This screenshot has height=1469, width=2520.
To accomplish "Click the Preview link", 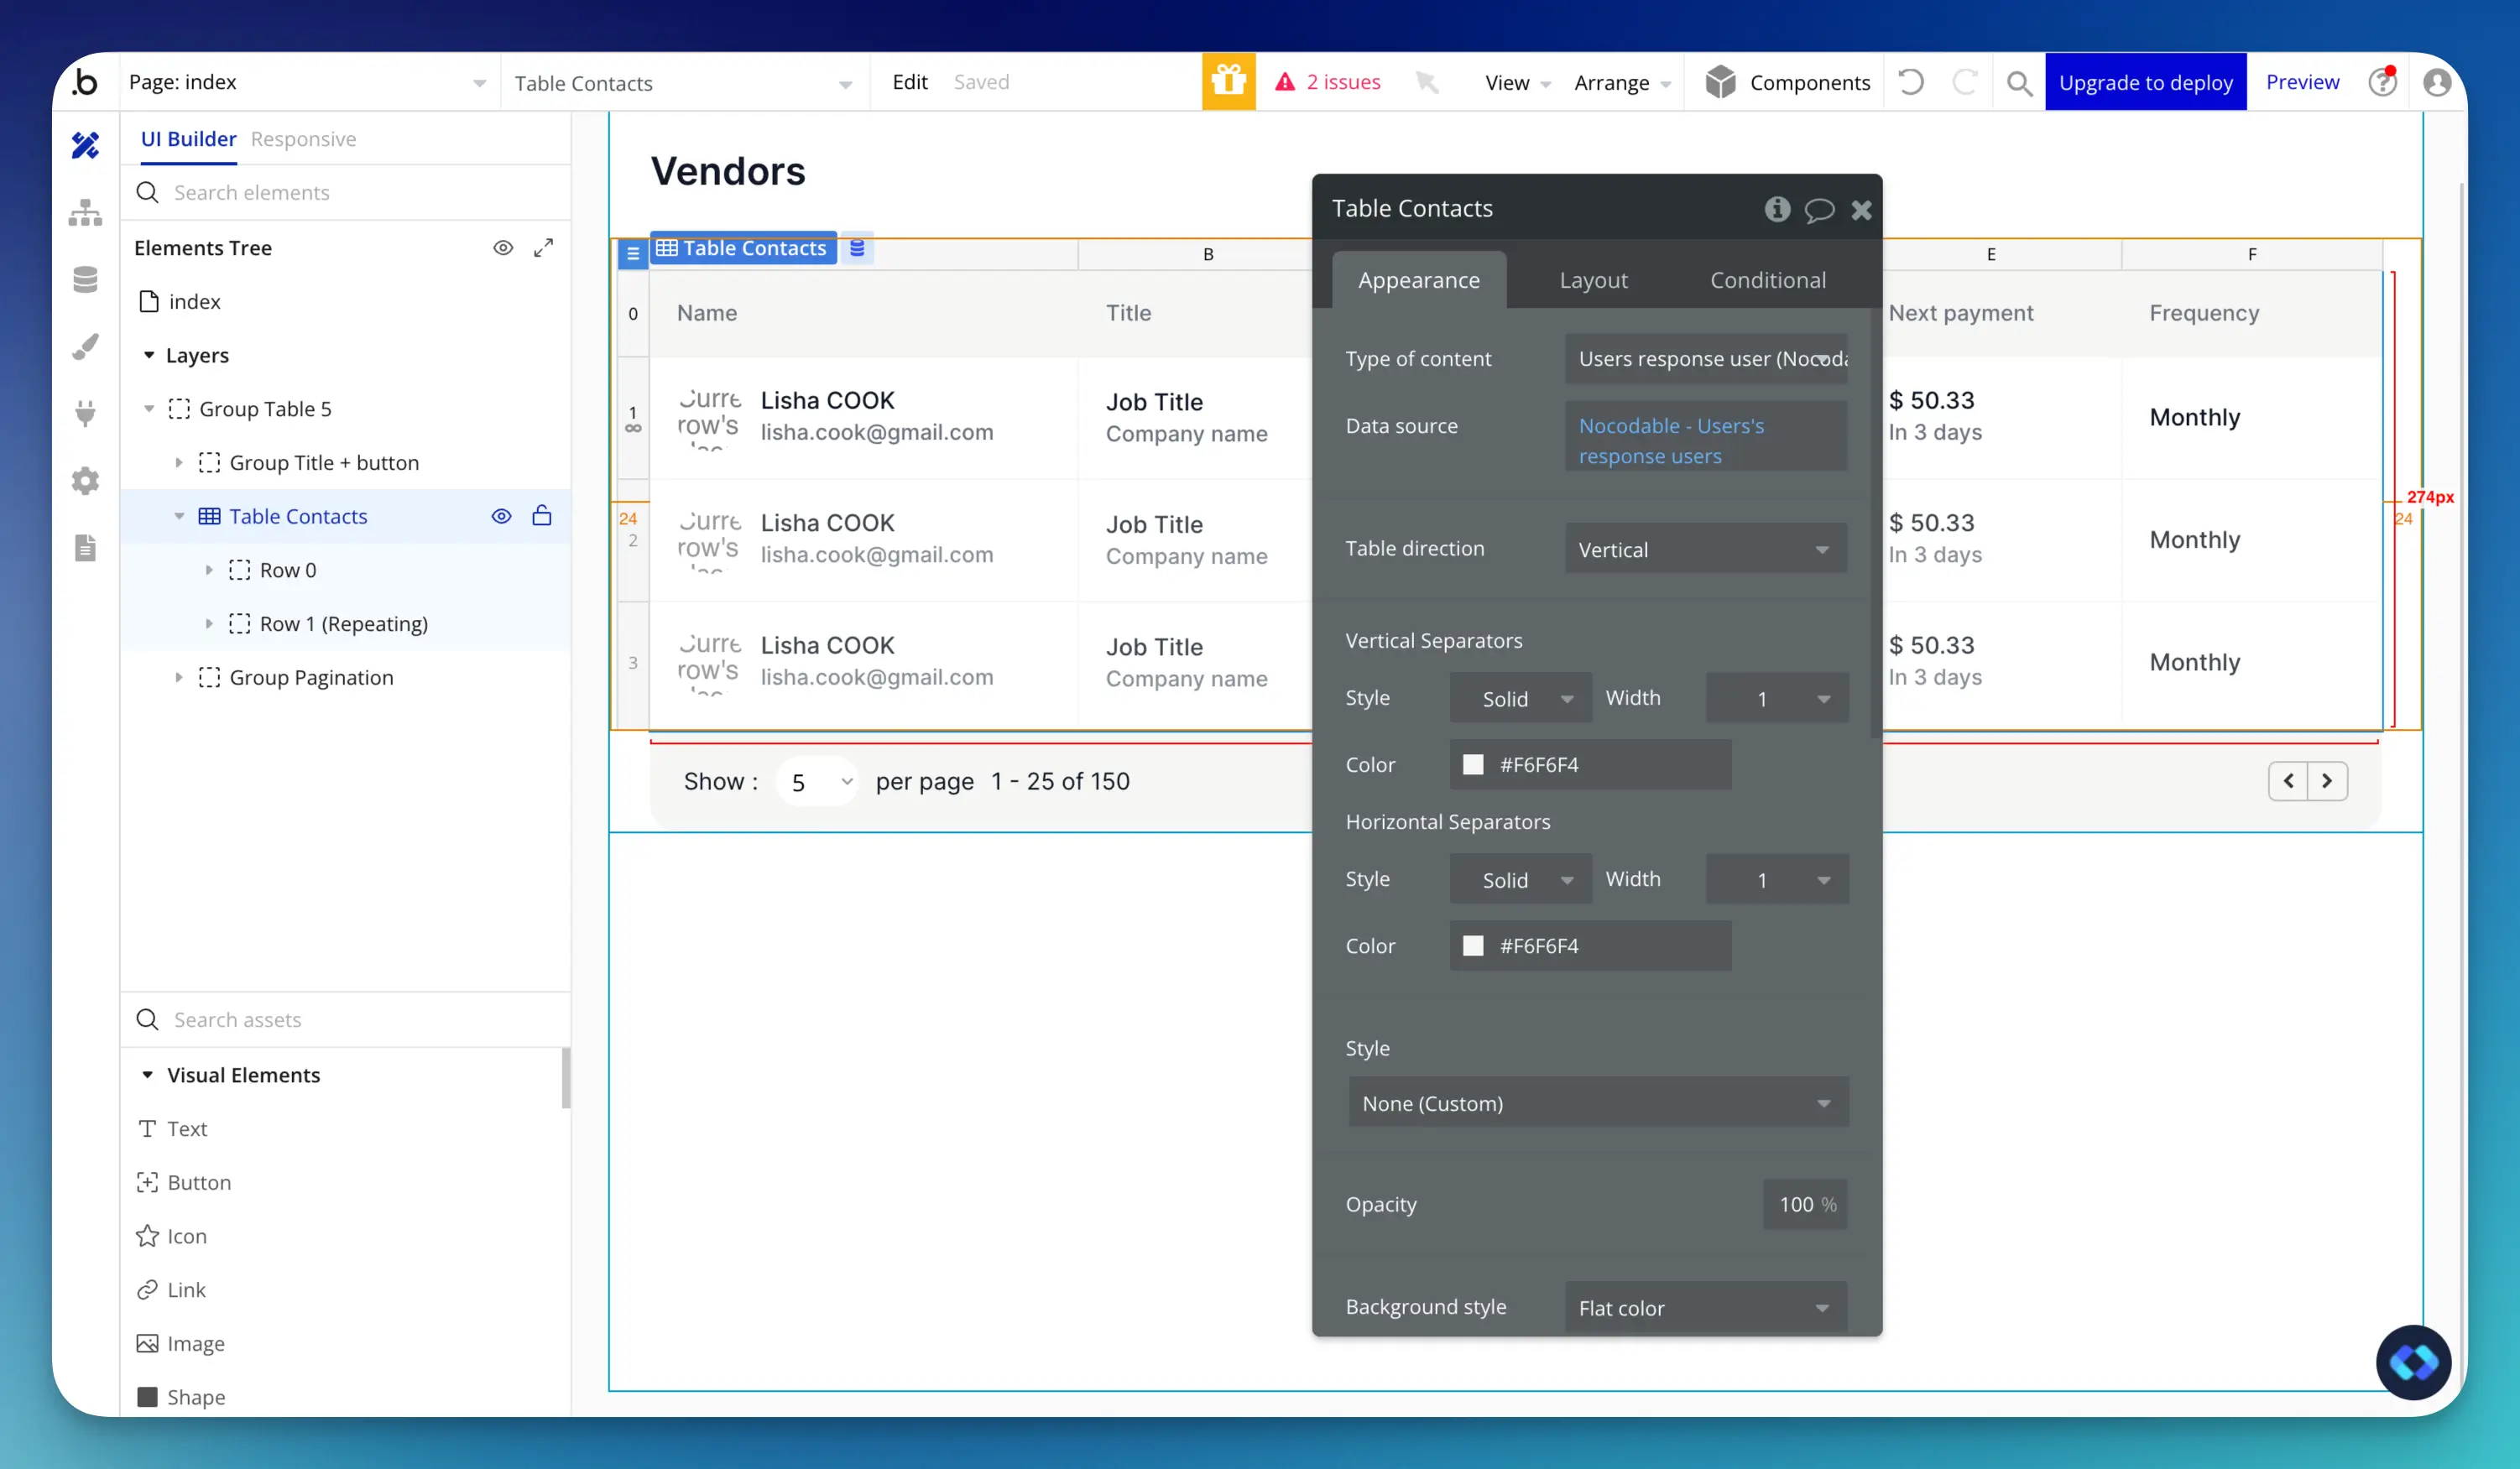I will [x=2302, y=82].
